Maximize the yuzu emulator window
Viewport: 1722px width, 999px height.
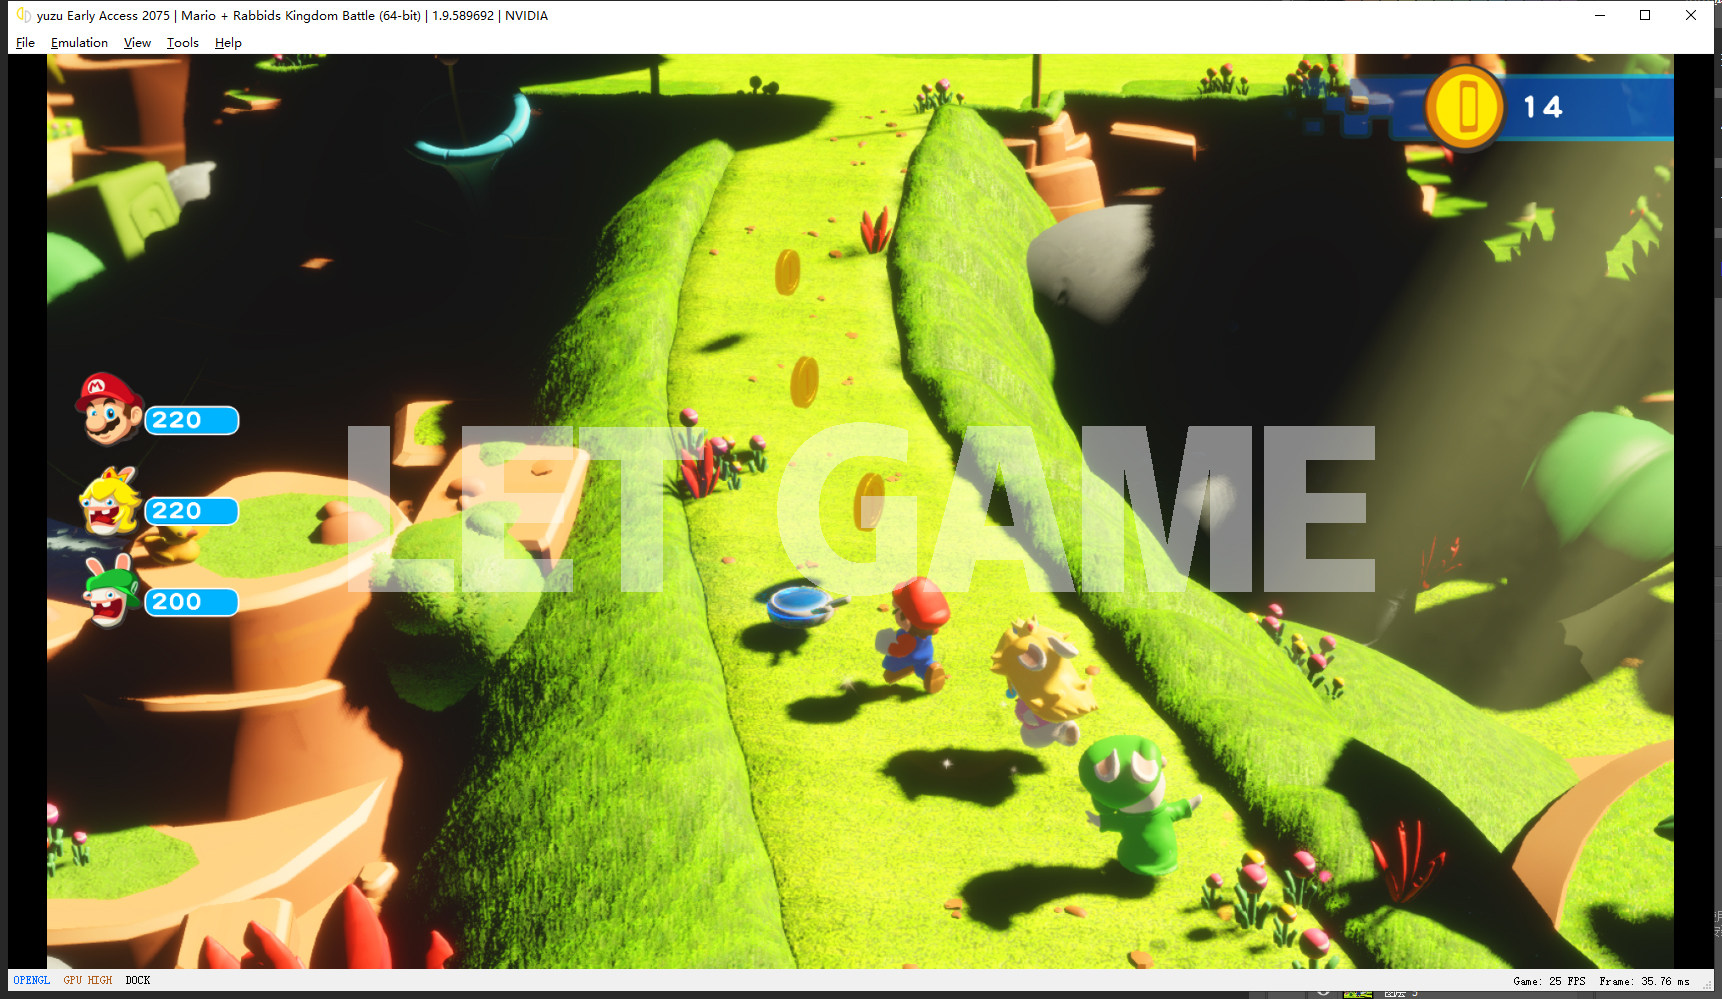1645,15
